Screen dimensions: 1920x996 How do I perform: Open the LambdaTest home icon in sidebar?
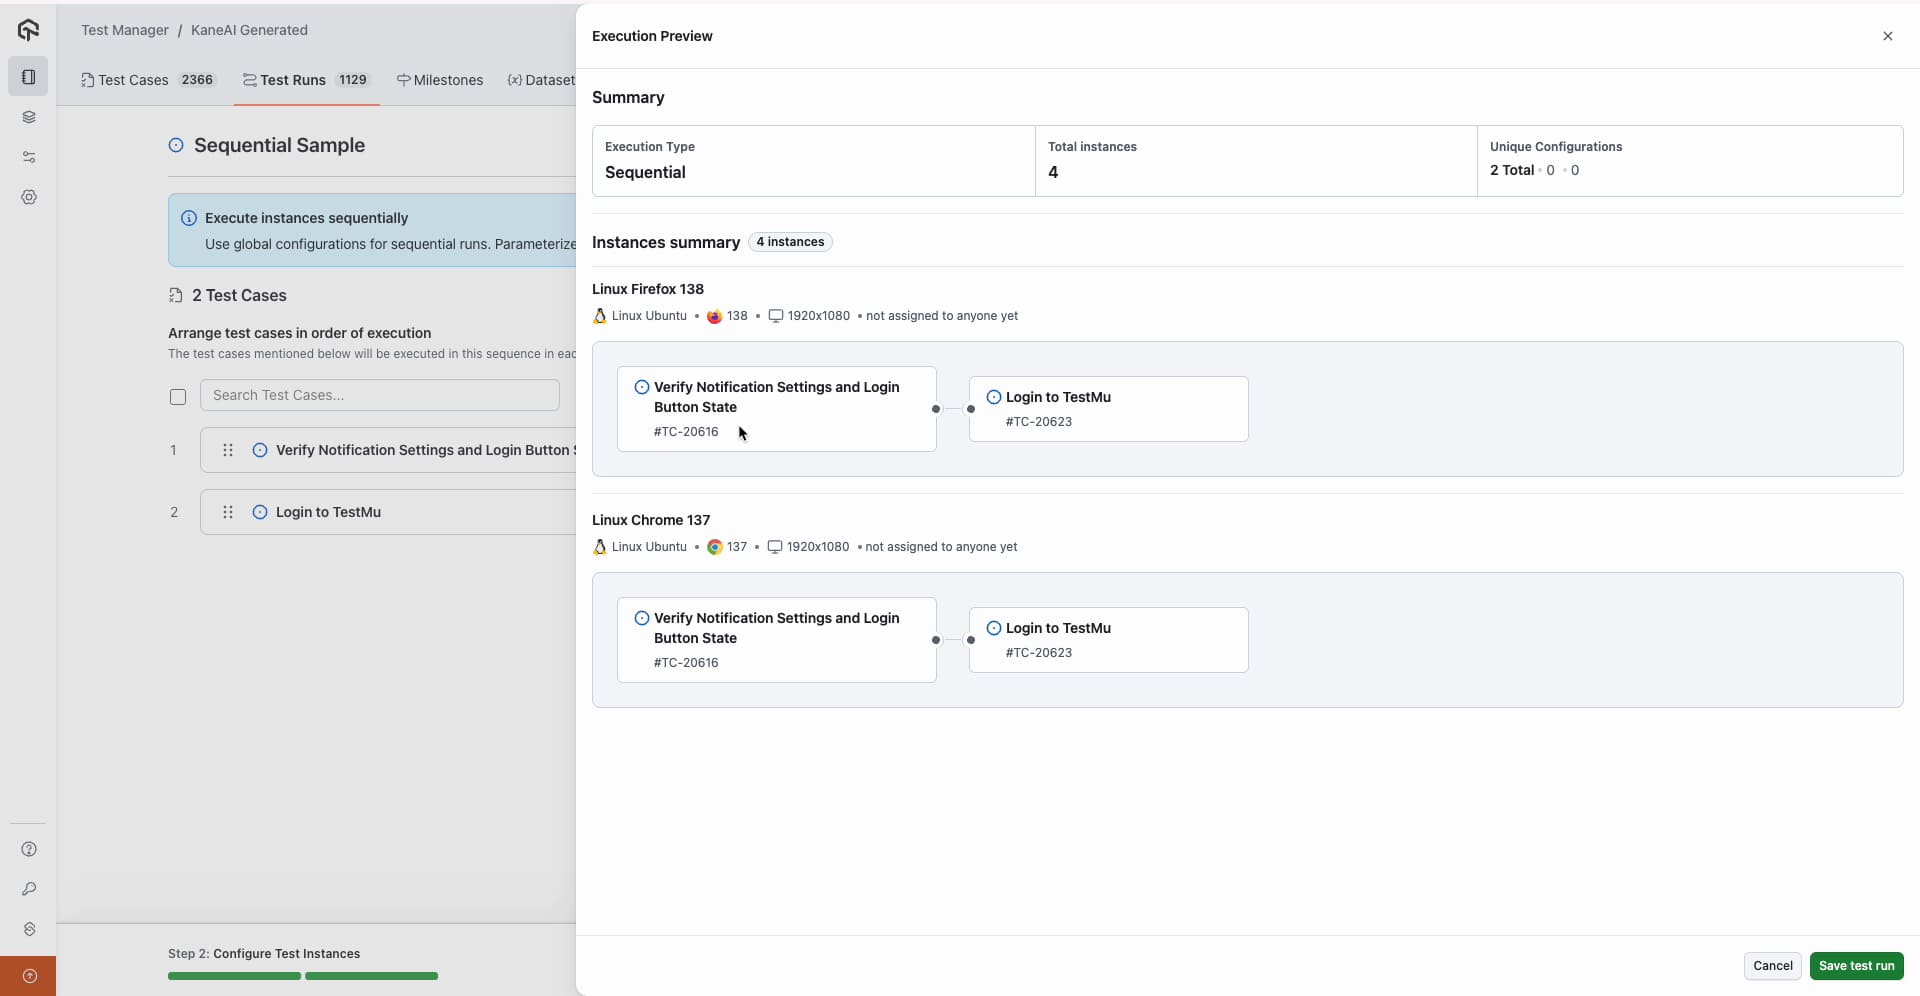click(28, 30)
